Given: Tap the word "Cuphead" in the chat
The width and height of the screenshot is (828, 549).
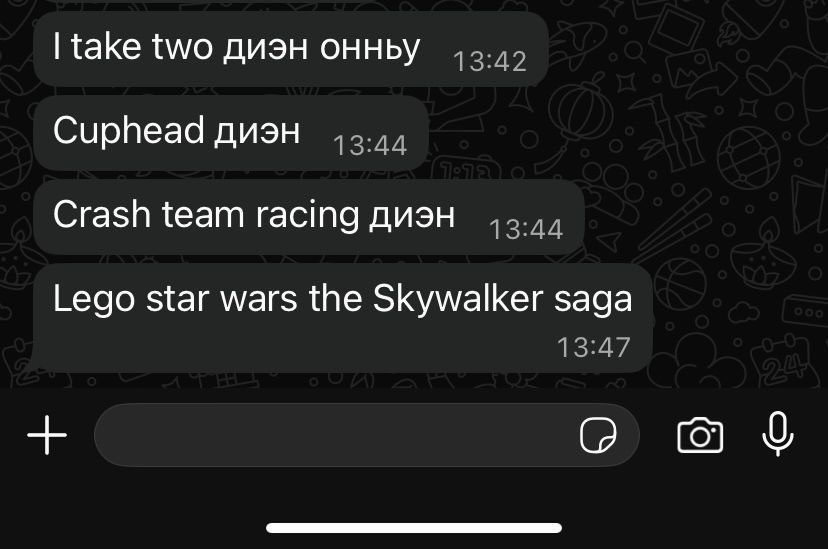Looking at the screenshot, I should (129, 131).
